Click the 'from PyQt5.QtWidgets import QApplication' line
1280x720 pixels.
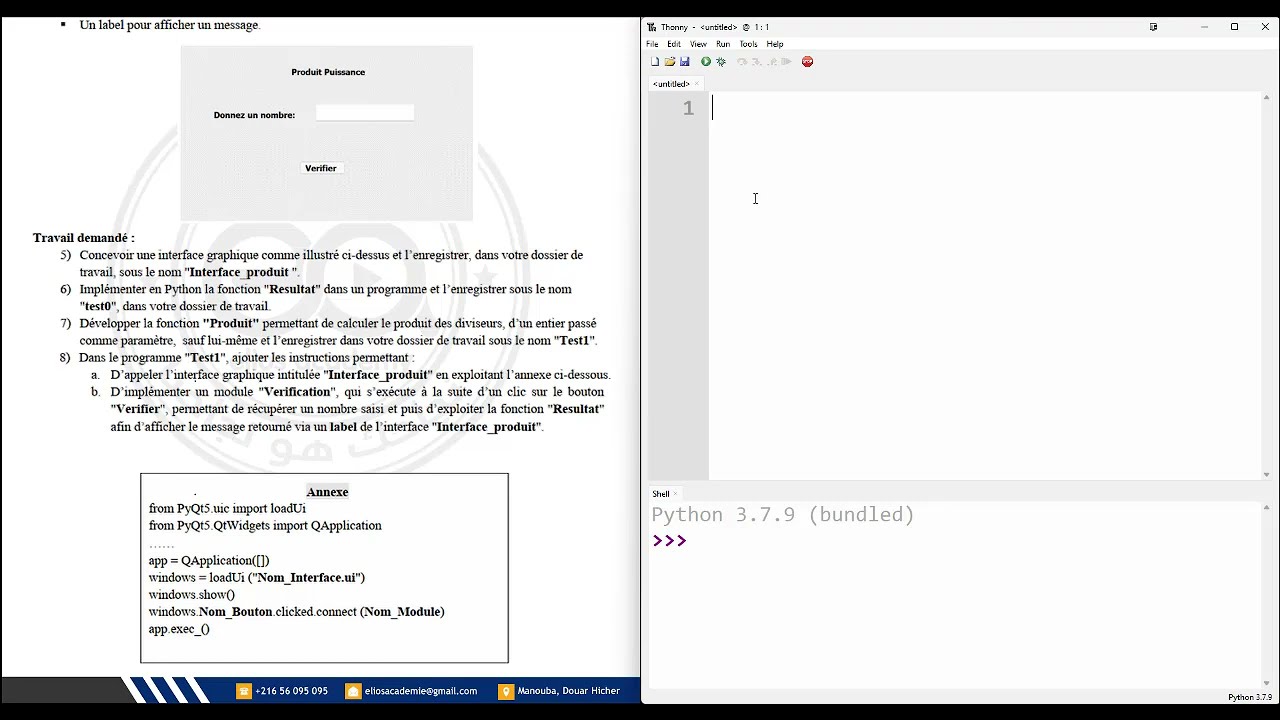click(x=265, y=526)
